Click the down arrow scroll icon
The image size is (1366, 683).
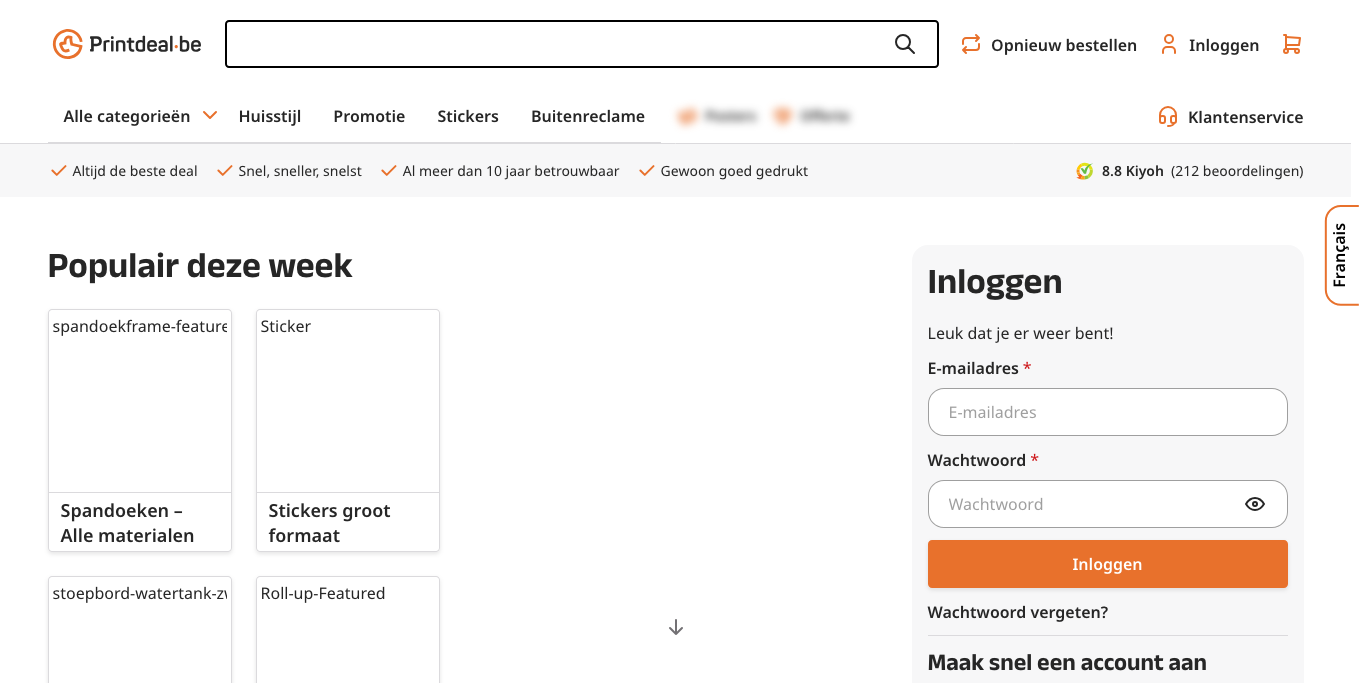coord(676,627)
